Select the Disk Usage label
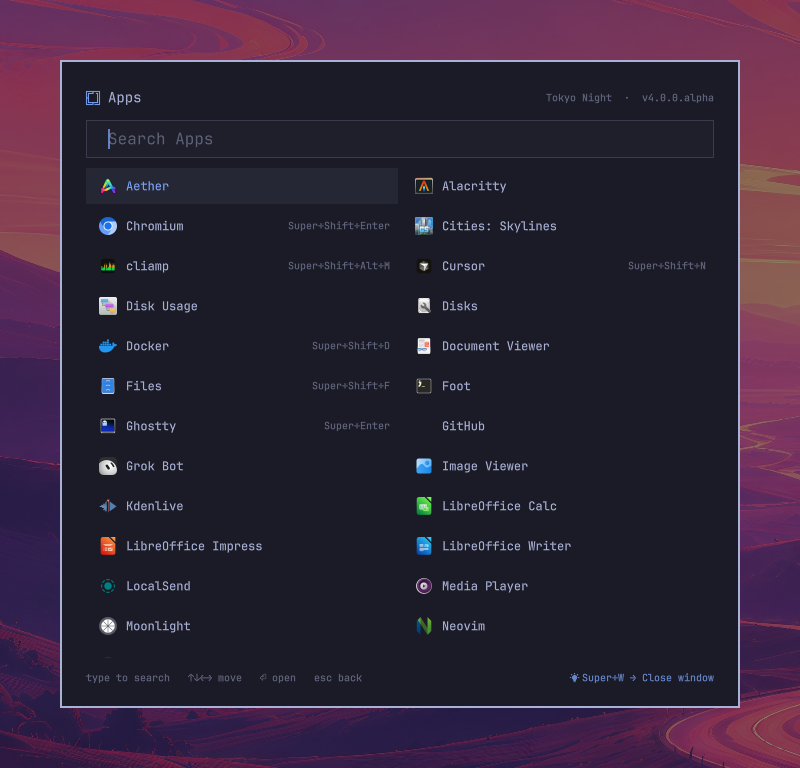 tap(162, 306)
